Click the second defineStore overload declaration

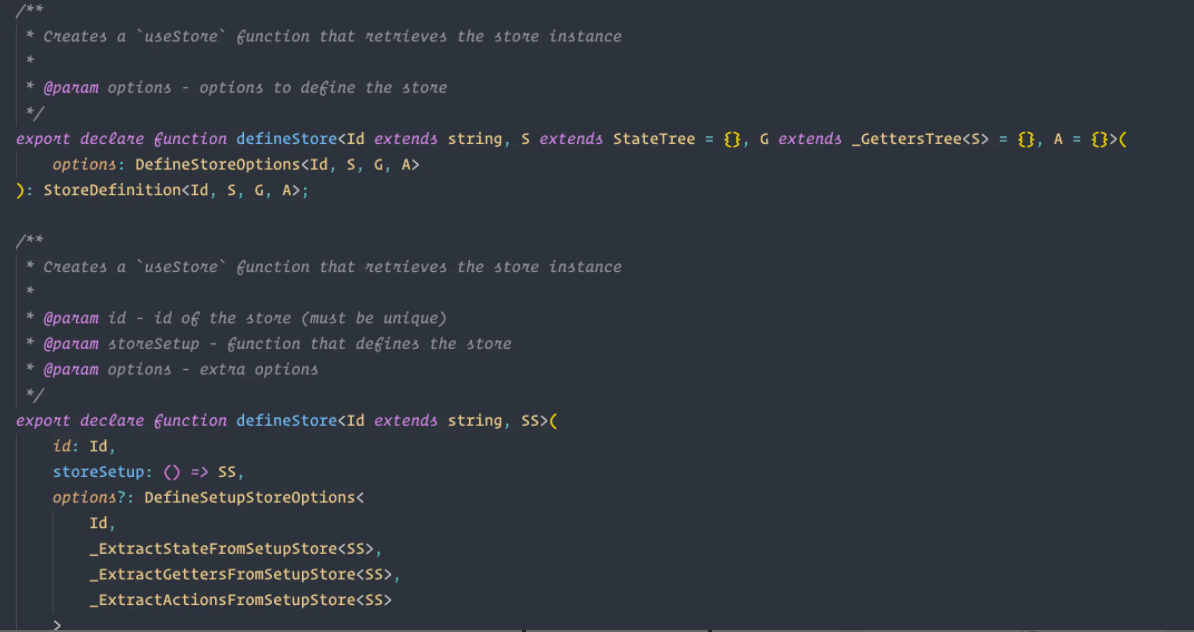click(x=286, y=420)
